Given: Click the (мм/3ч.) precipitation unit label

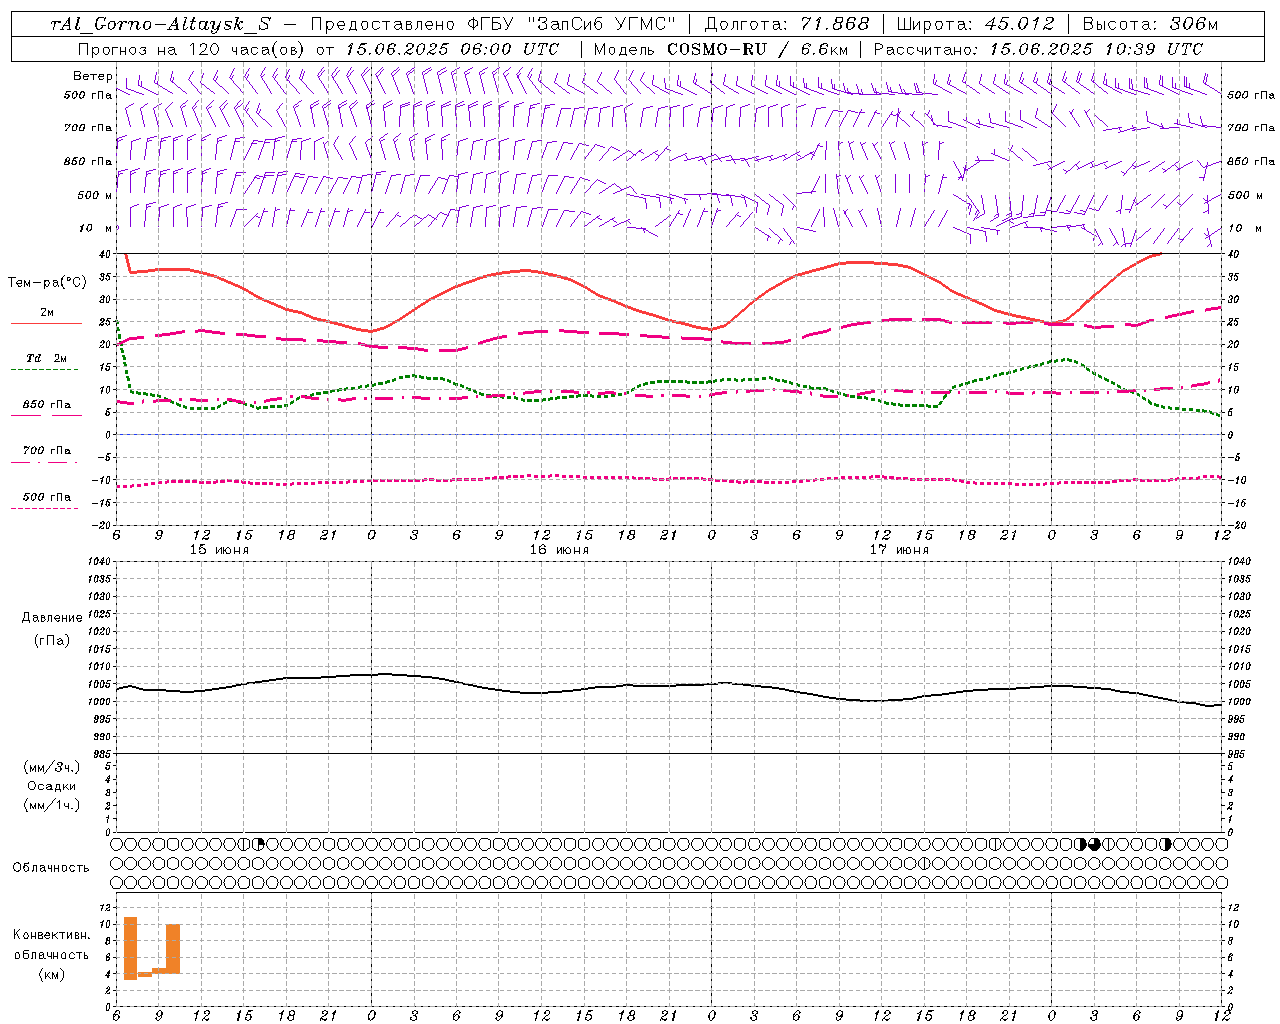Looking at the screenshot, I should (52, 767).
